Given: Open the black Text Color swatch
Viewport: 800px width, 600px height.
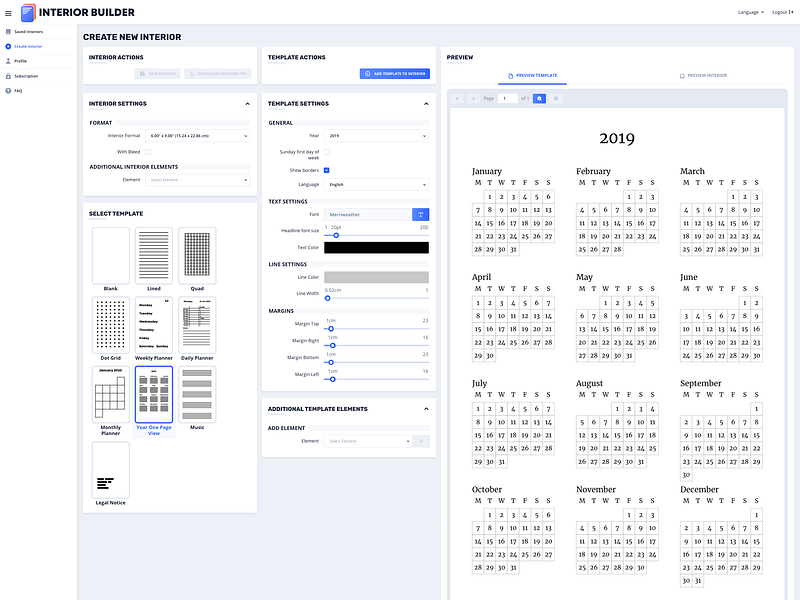Looking at the screenshot, I should pyautogui.click(x=377, y=247).
